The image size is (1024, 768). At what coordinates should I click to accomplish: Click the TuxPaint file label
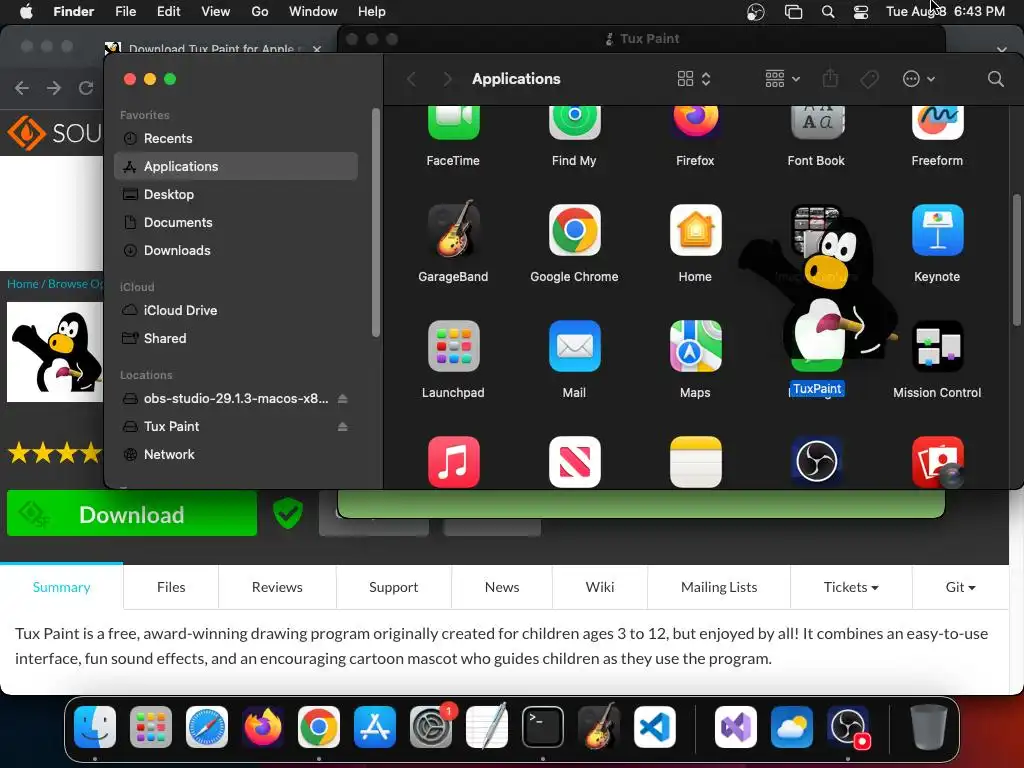pyautogui.click(x=817, y=389)
